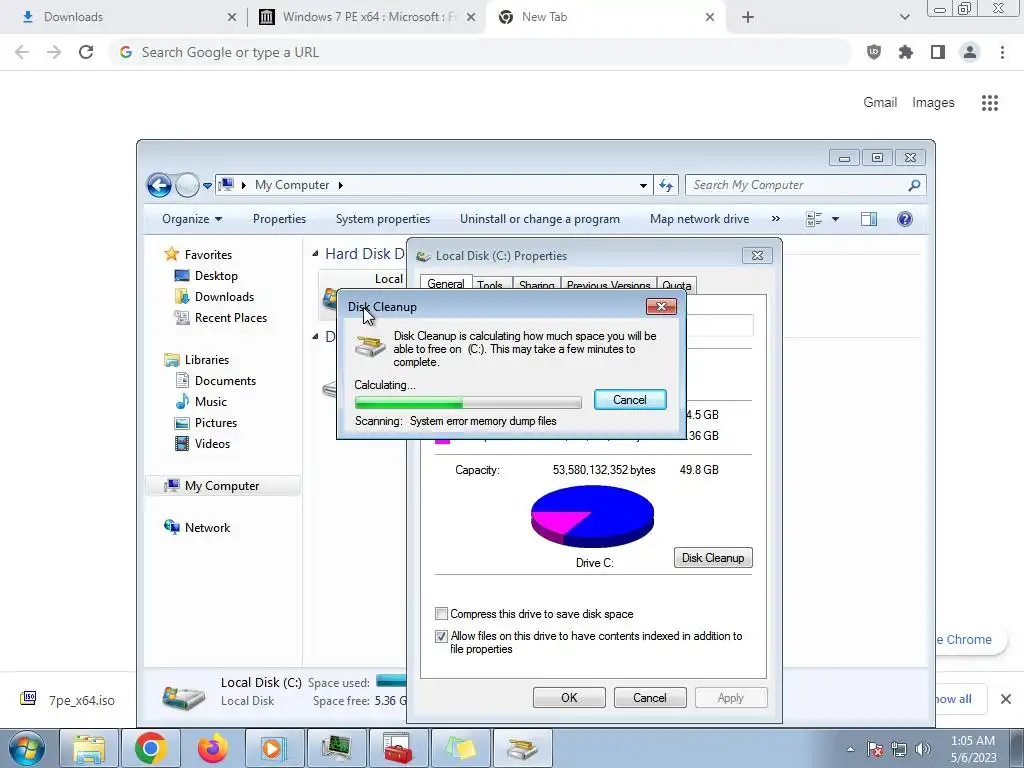Open Documents library
The image size is (1024, 768).
225,381
